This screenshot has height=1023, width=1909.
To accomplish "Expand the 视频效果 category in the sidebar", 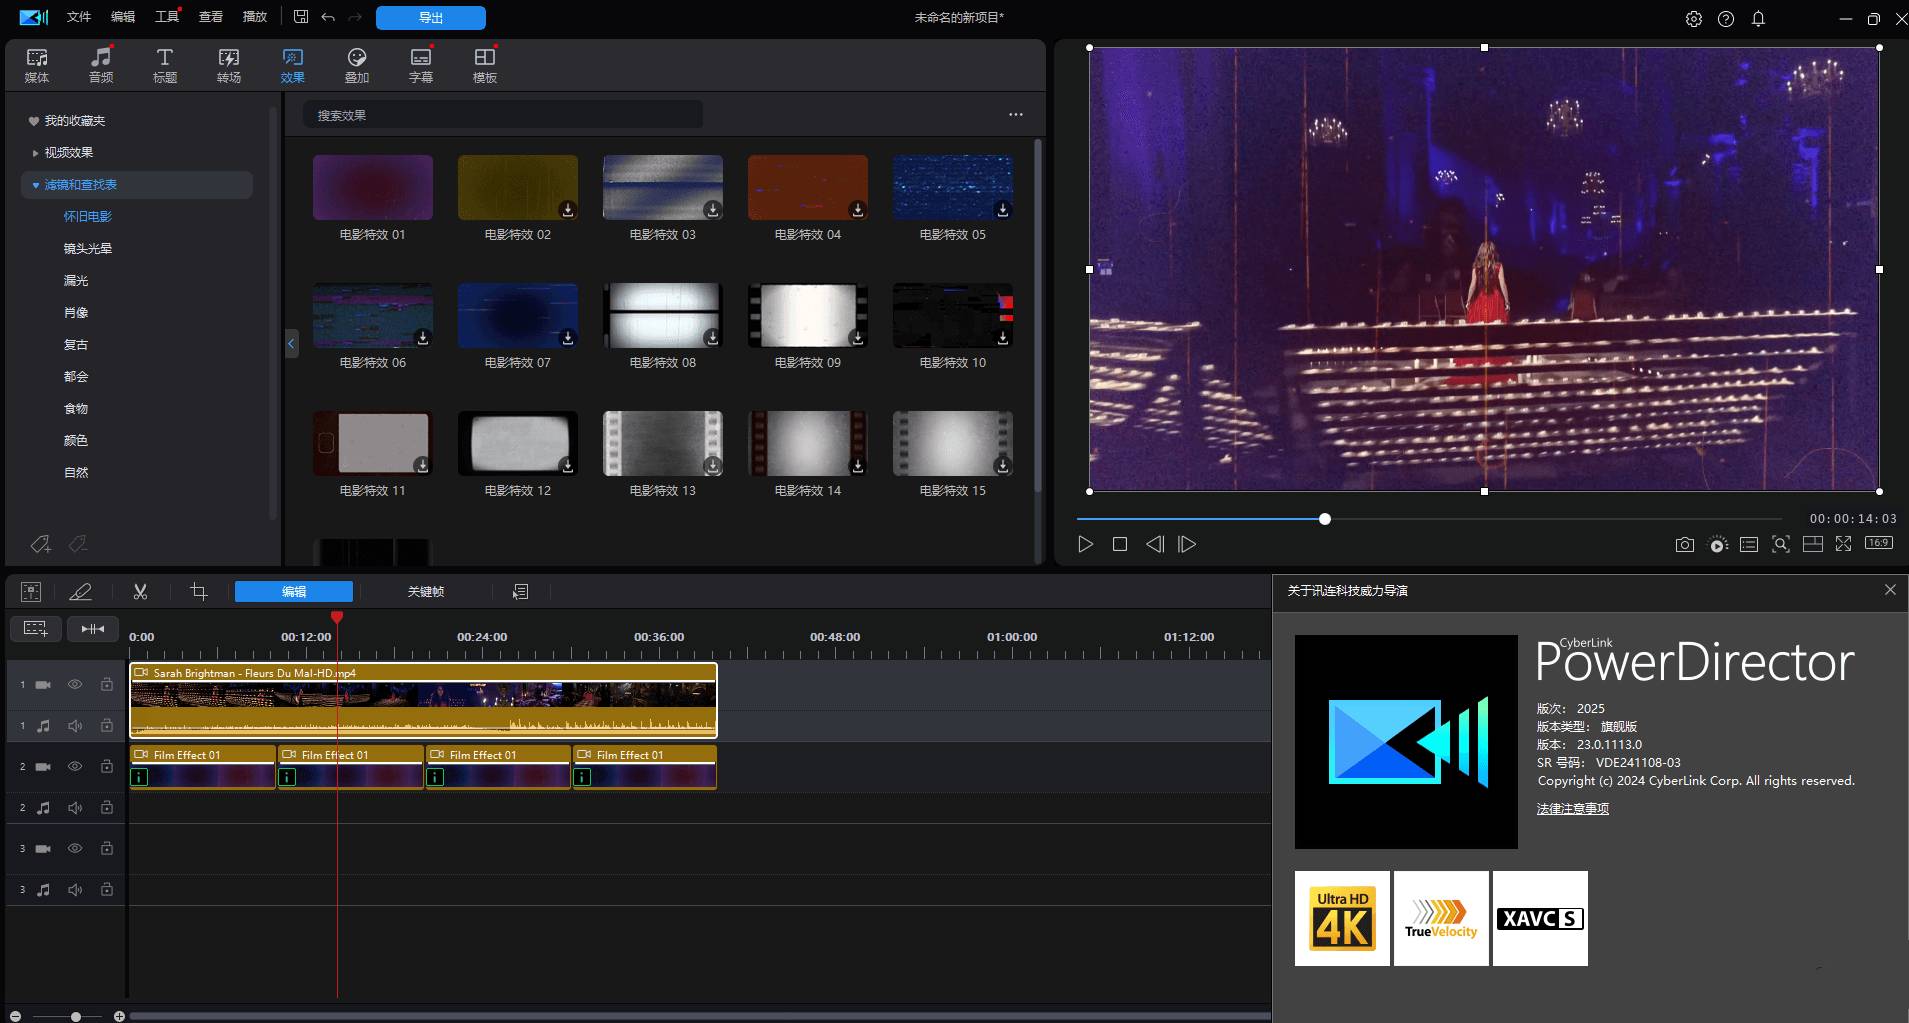I will (x=37, y=152).
